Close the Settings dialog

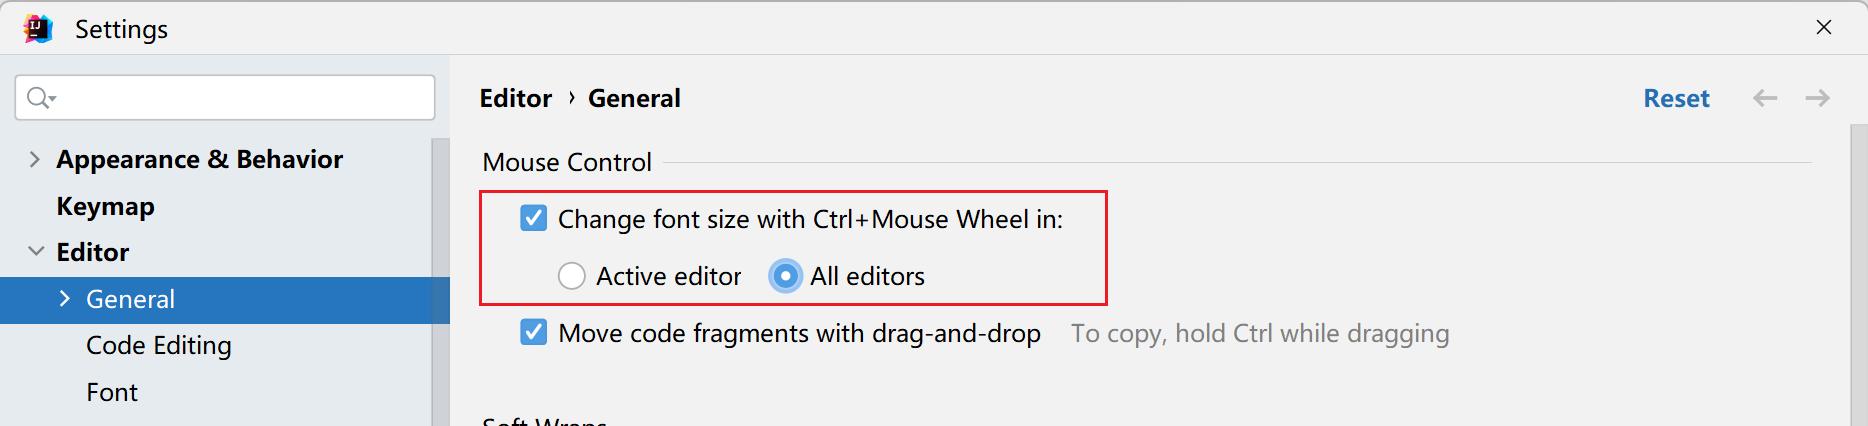coord(1824,28)
